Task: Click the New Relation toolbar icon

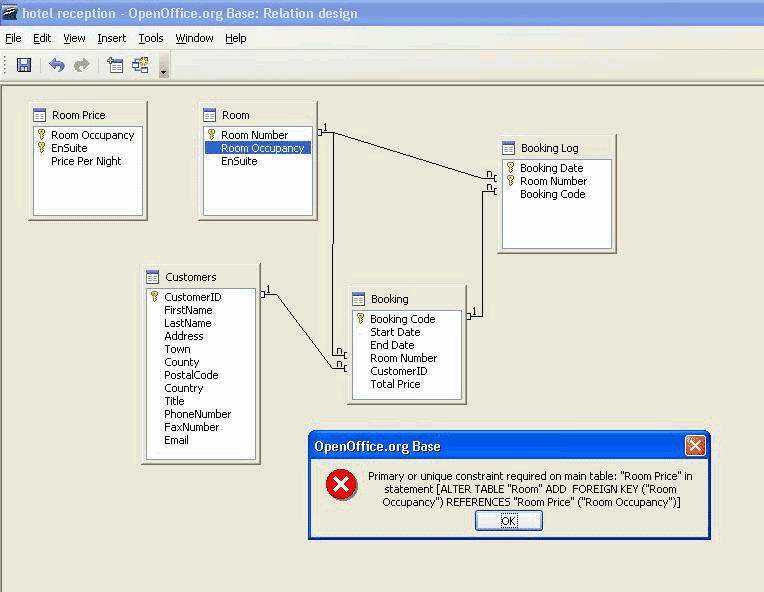Action: tap(140, 65)
